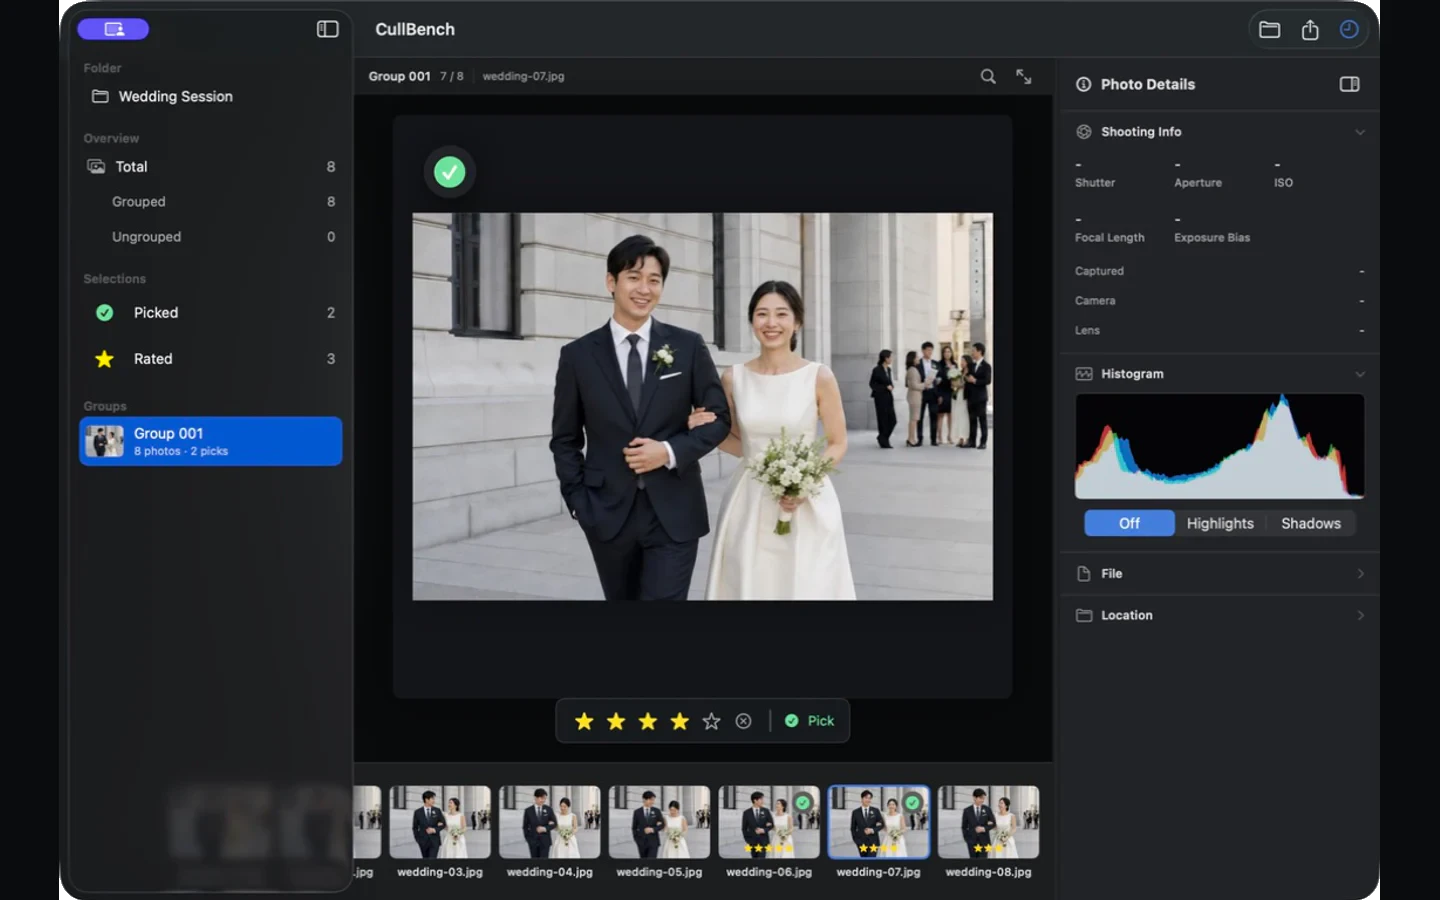The width and height of the screenshot is (1440, 900).
Task: Toggle the Pick button
Action: [x=809, y=721]
